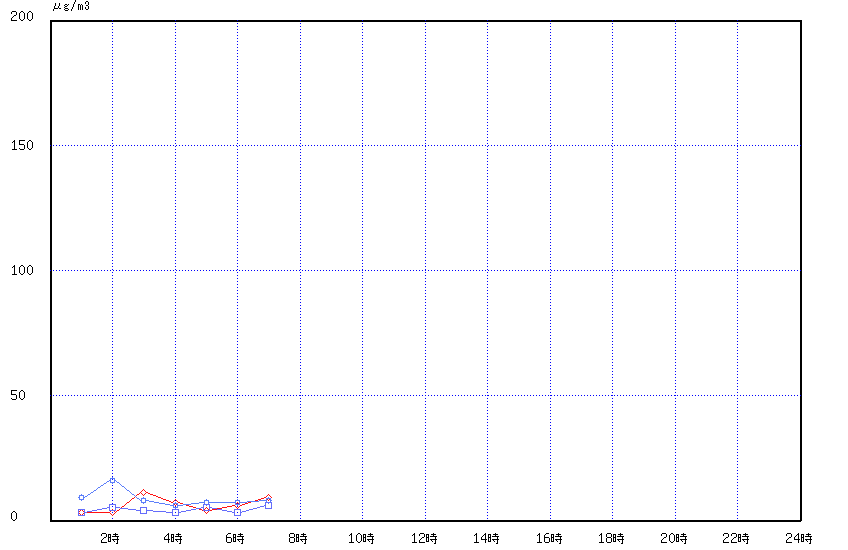Click the 0 y-axis label
848x550 pixels.
[x=15, y=518]
